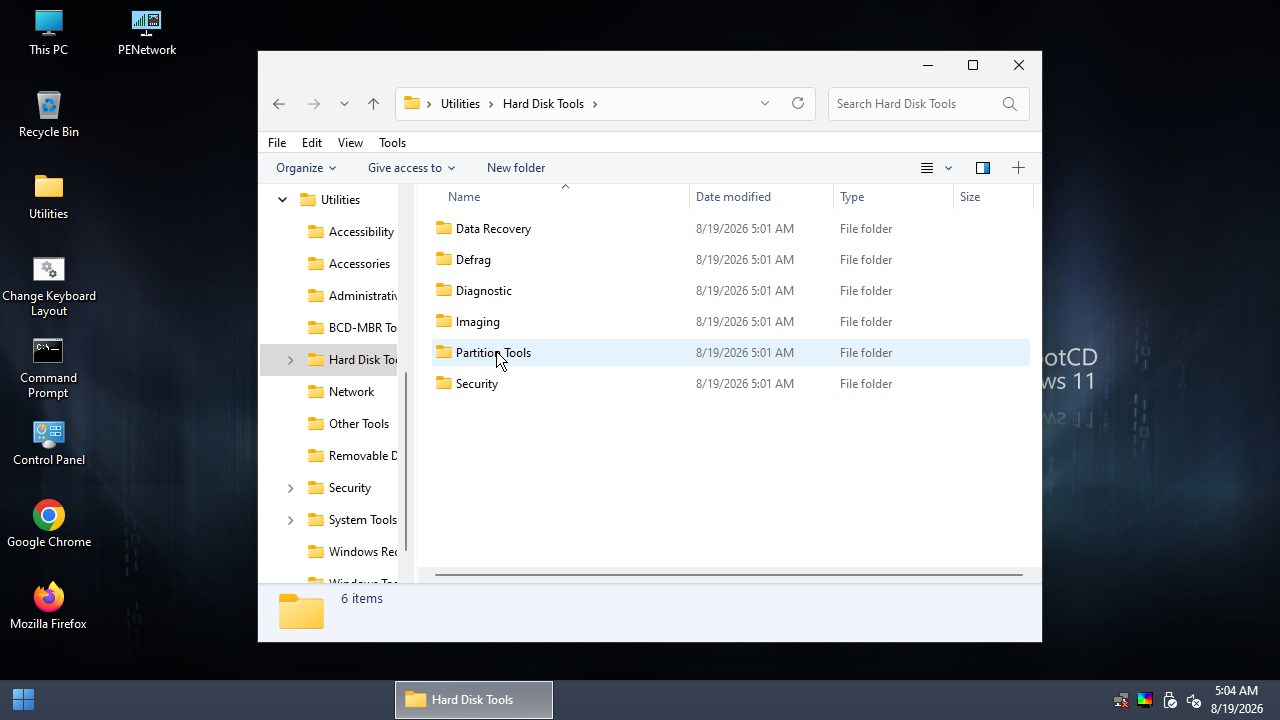Open address bar history dropdown
Image resolution: width=1280 pixels, height=720 pixels.
765,103
